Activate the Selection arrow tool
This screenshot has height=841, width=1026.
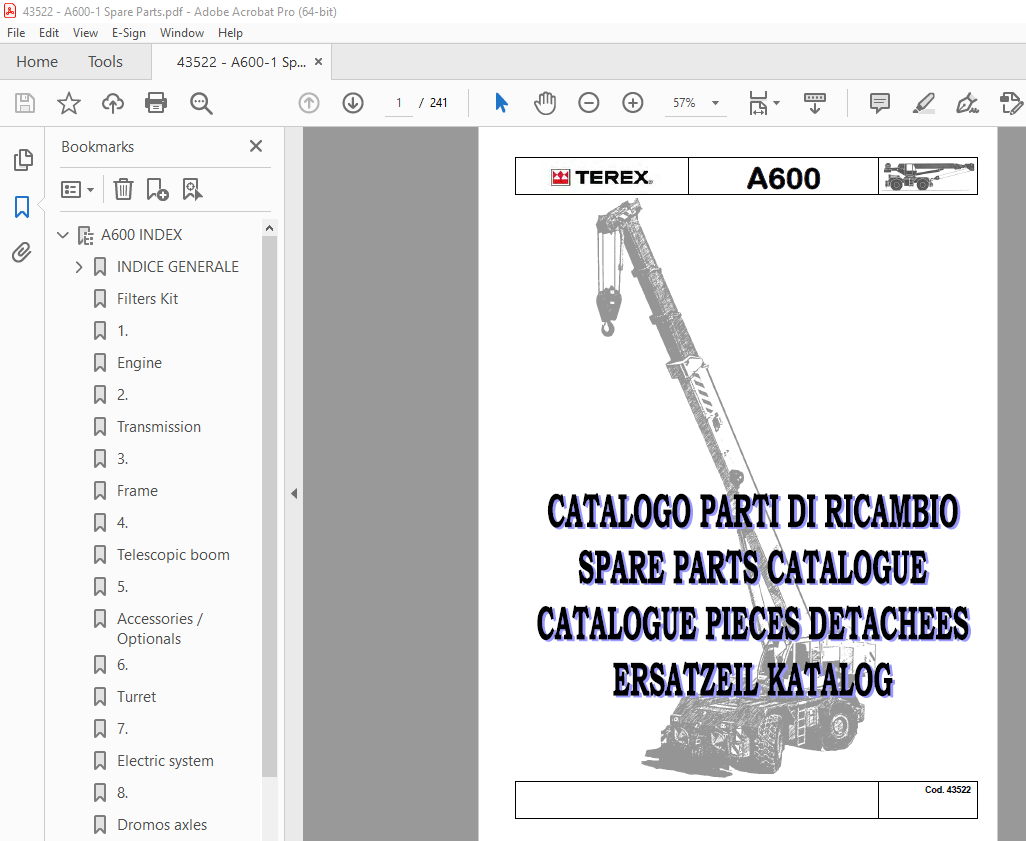(501, 103)
